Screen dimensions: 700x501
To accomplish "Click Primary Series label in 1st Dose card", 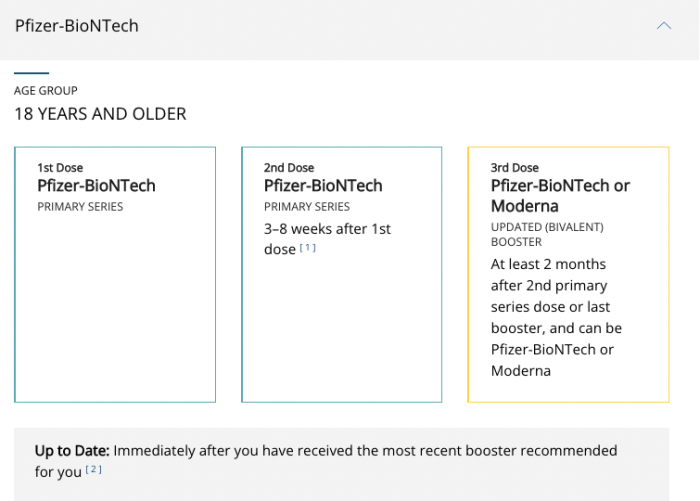I will click(x=80, y=207).
